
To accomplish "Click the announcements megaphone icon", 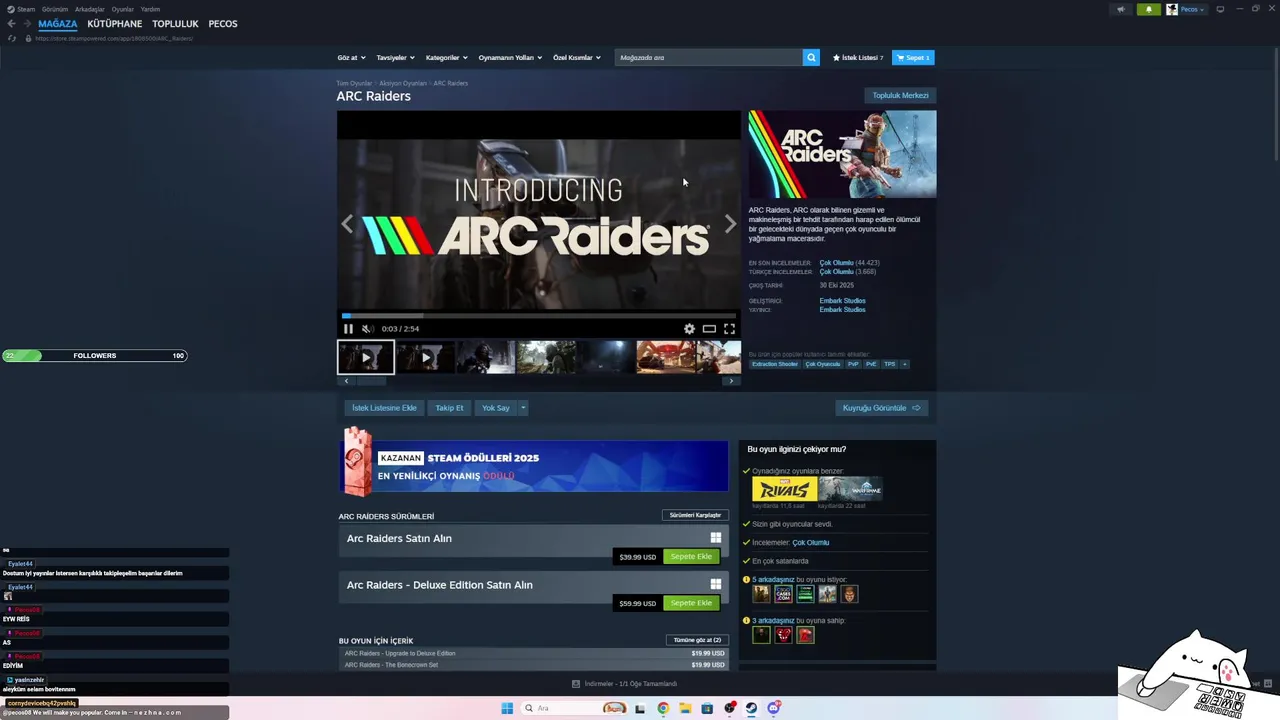I will coord(1121,9).
